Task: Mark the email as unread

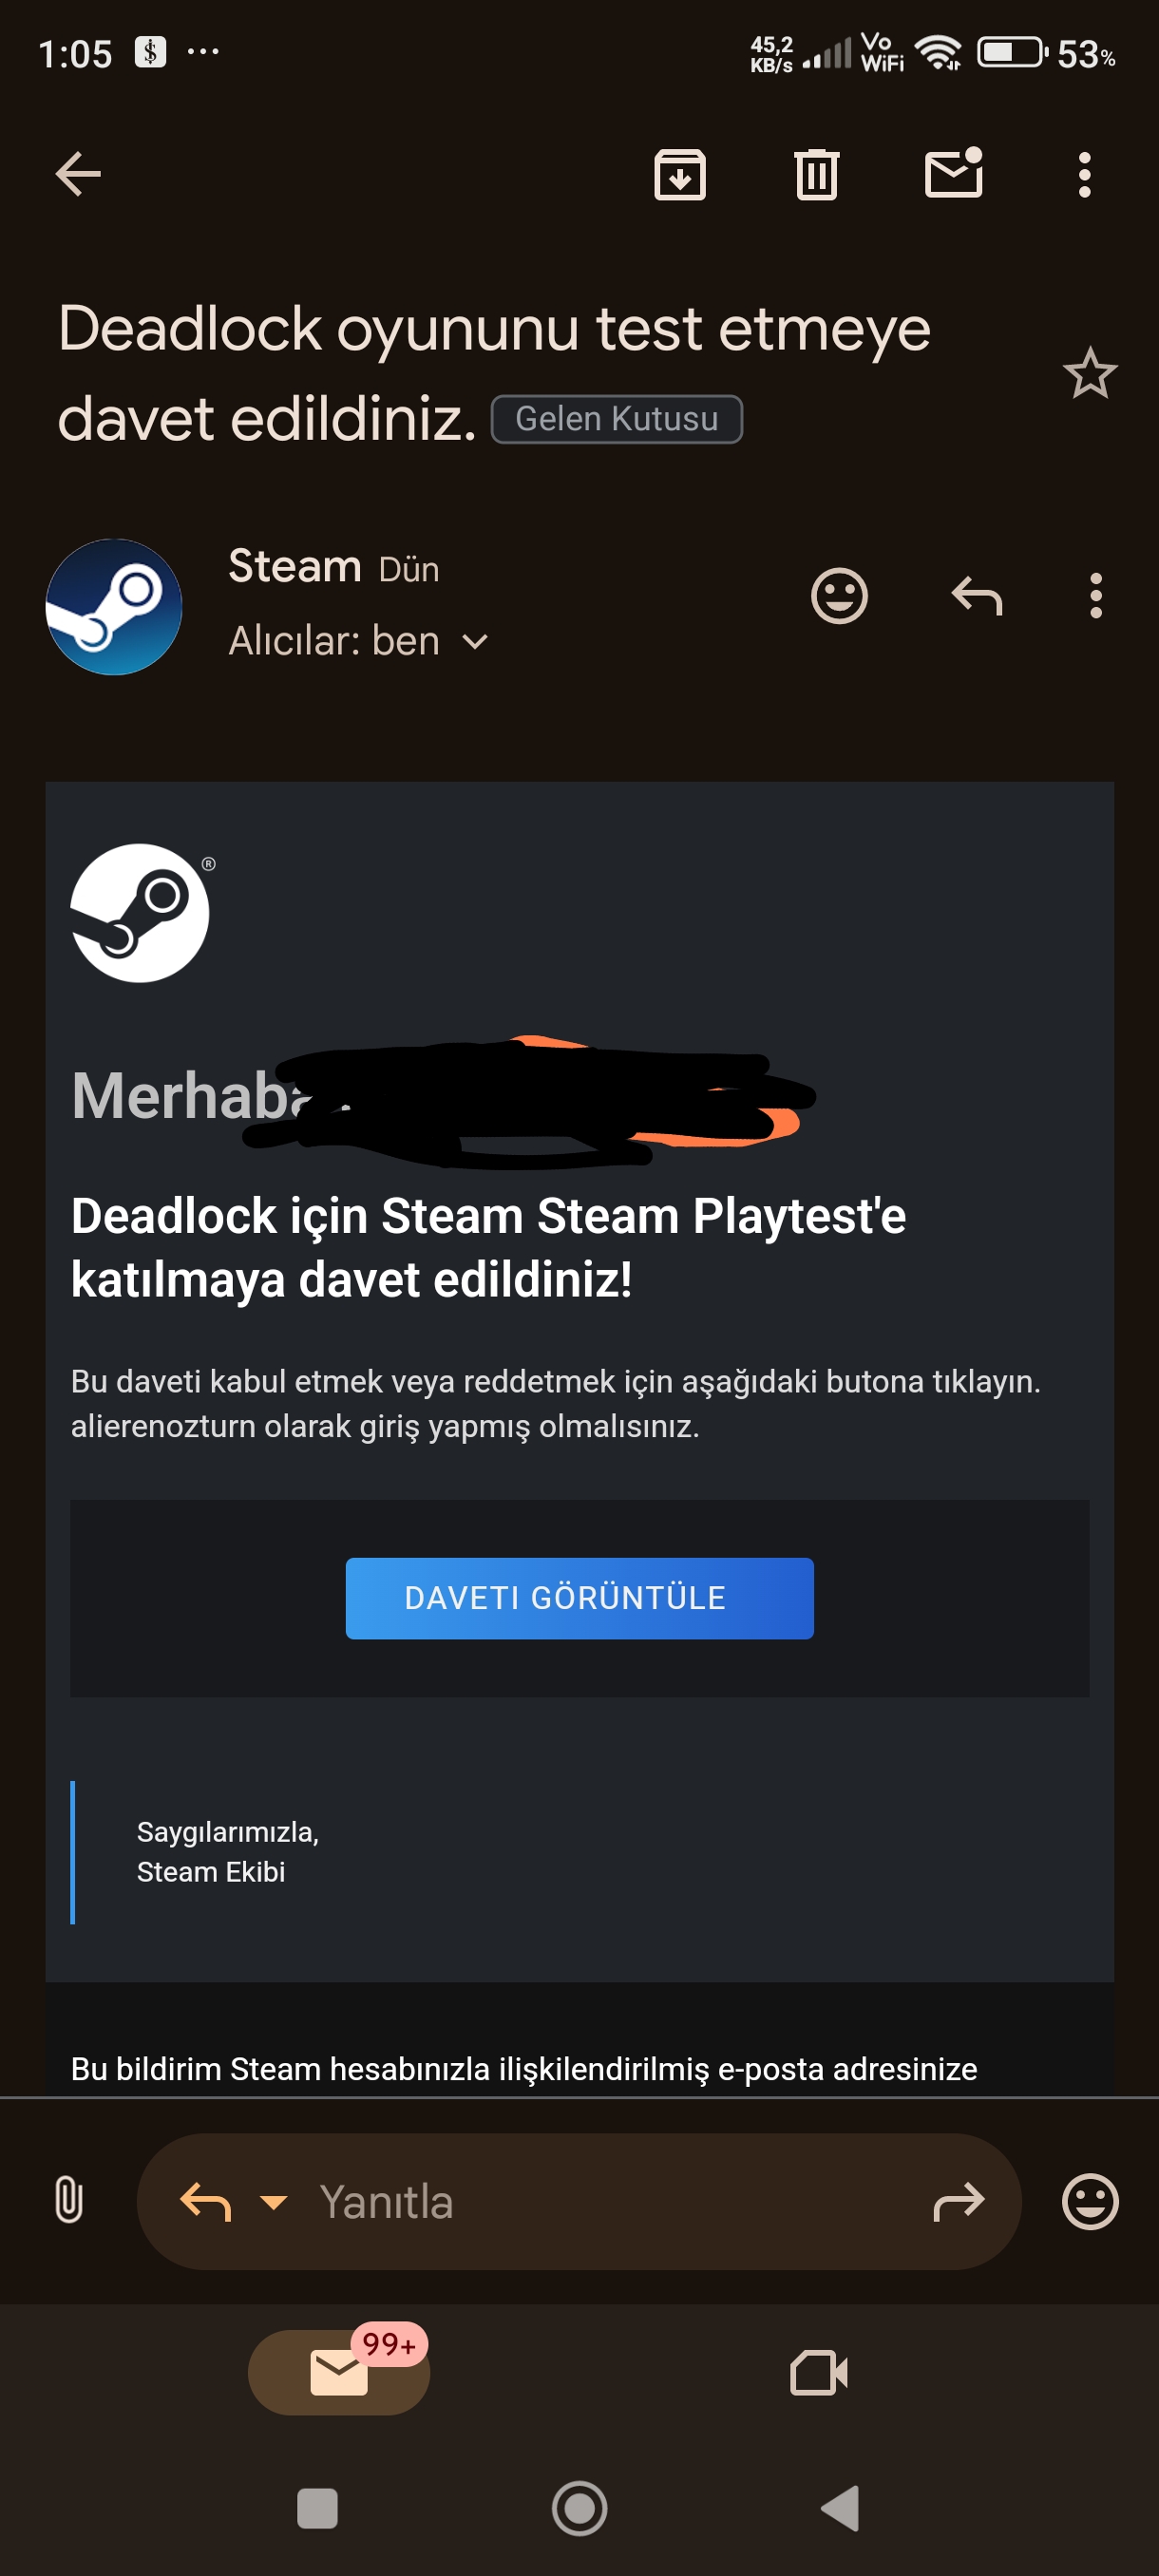Action: pos(954,173)
